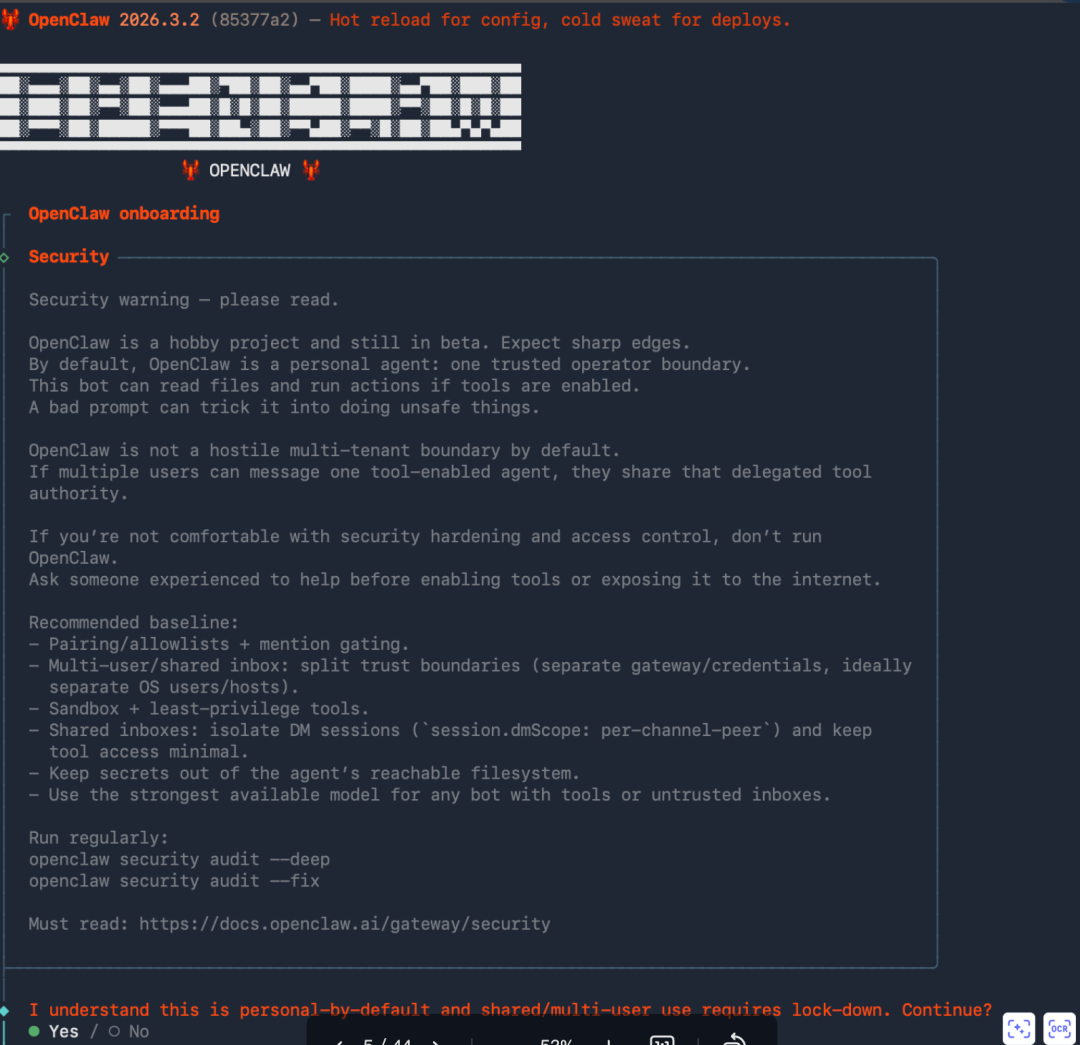Click the 'Recommended baseline:' line

click(x=134, y=622)
